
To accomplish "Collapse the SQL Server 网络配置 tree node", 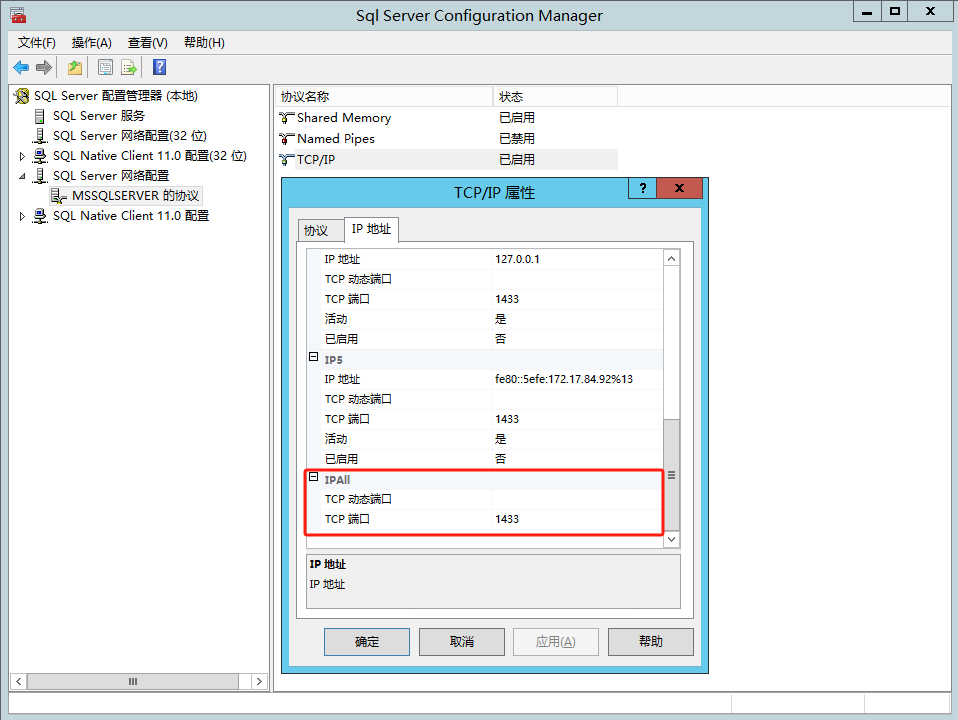I will click(x=22, y=176).
